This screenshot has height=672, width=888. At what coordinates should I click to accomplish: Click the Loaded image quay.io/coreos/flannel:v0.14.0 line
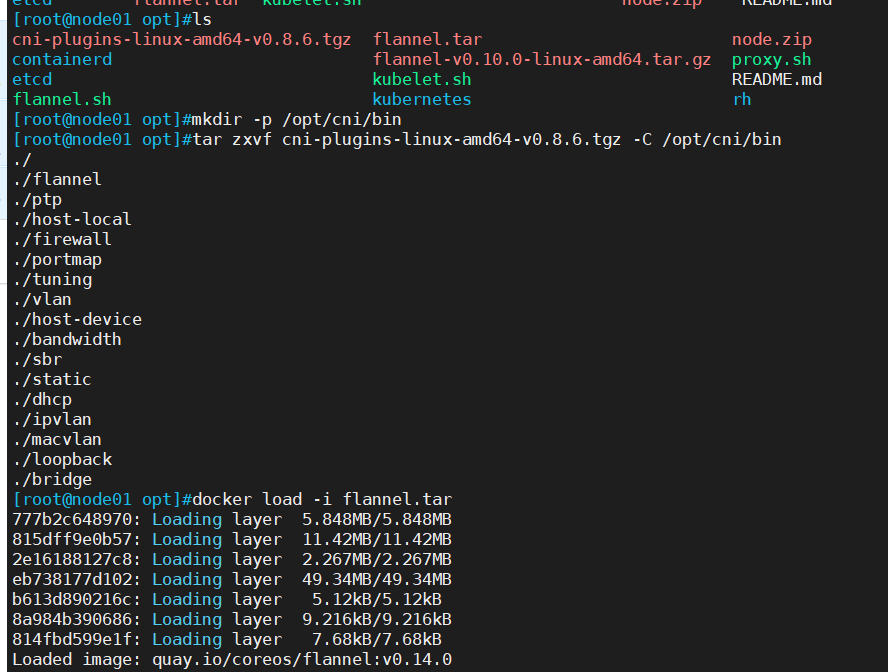[x=232, y=660]
